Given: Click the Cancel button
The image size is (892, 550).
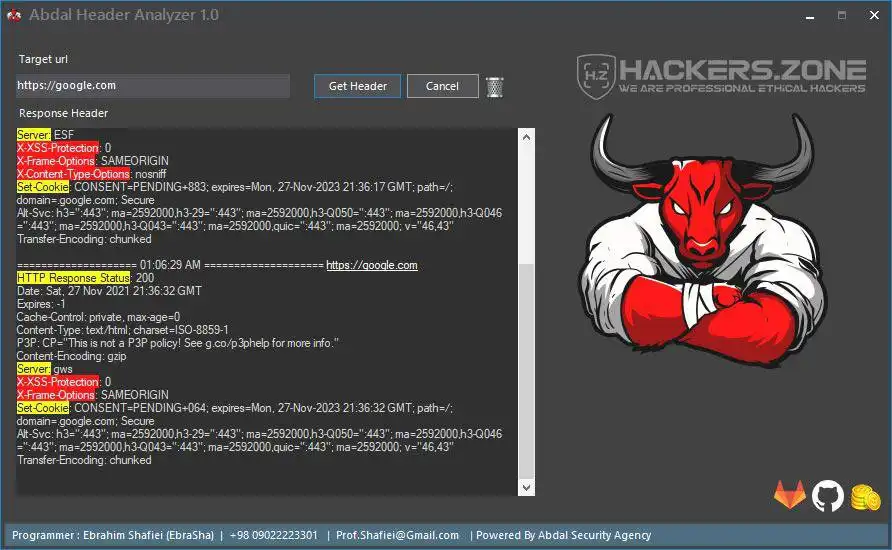Looking at the screenshot, I should click(x=443, y=86).
